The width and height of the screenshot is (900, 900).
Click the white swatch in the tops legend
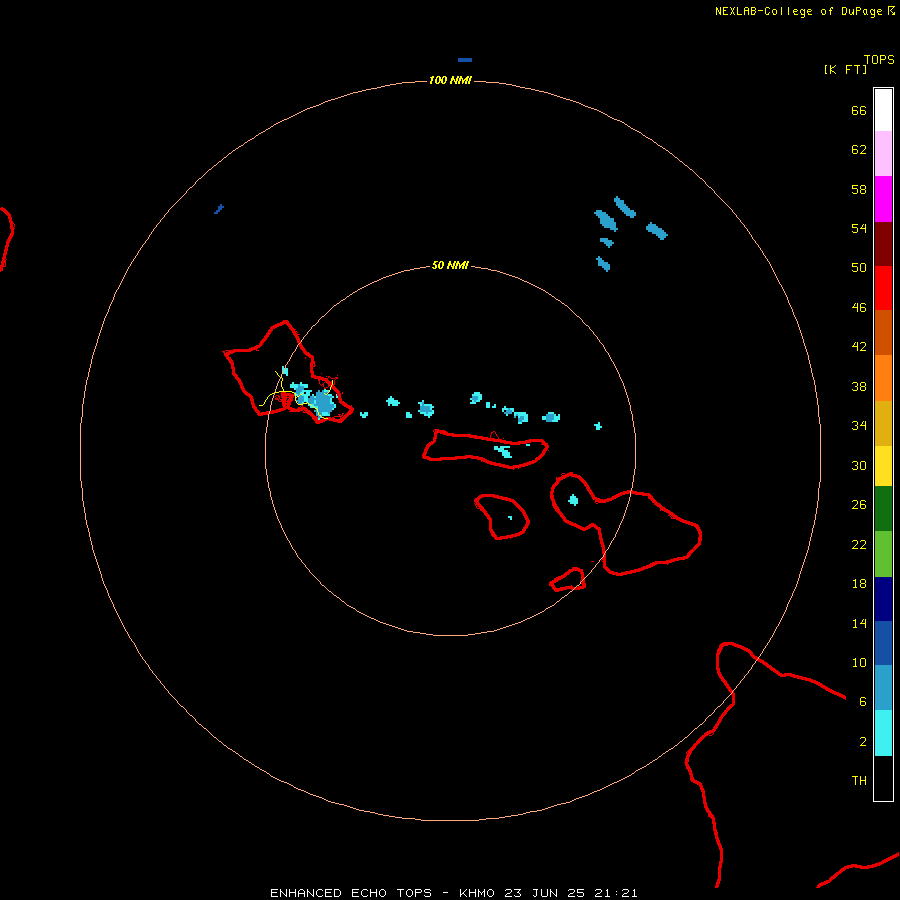pyautogui.click(x=883, y=110)
